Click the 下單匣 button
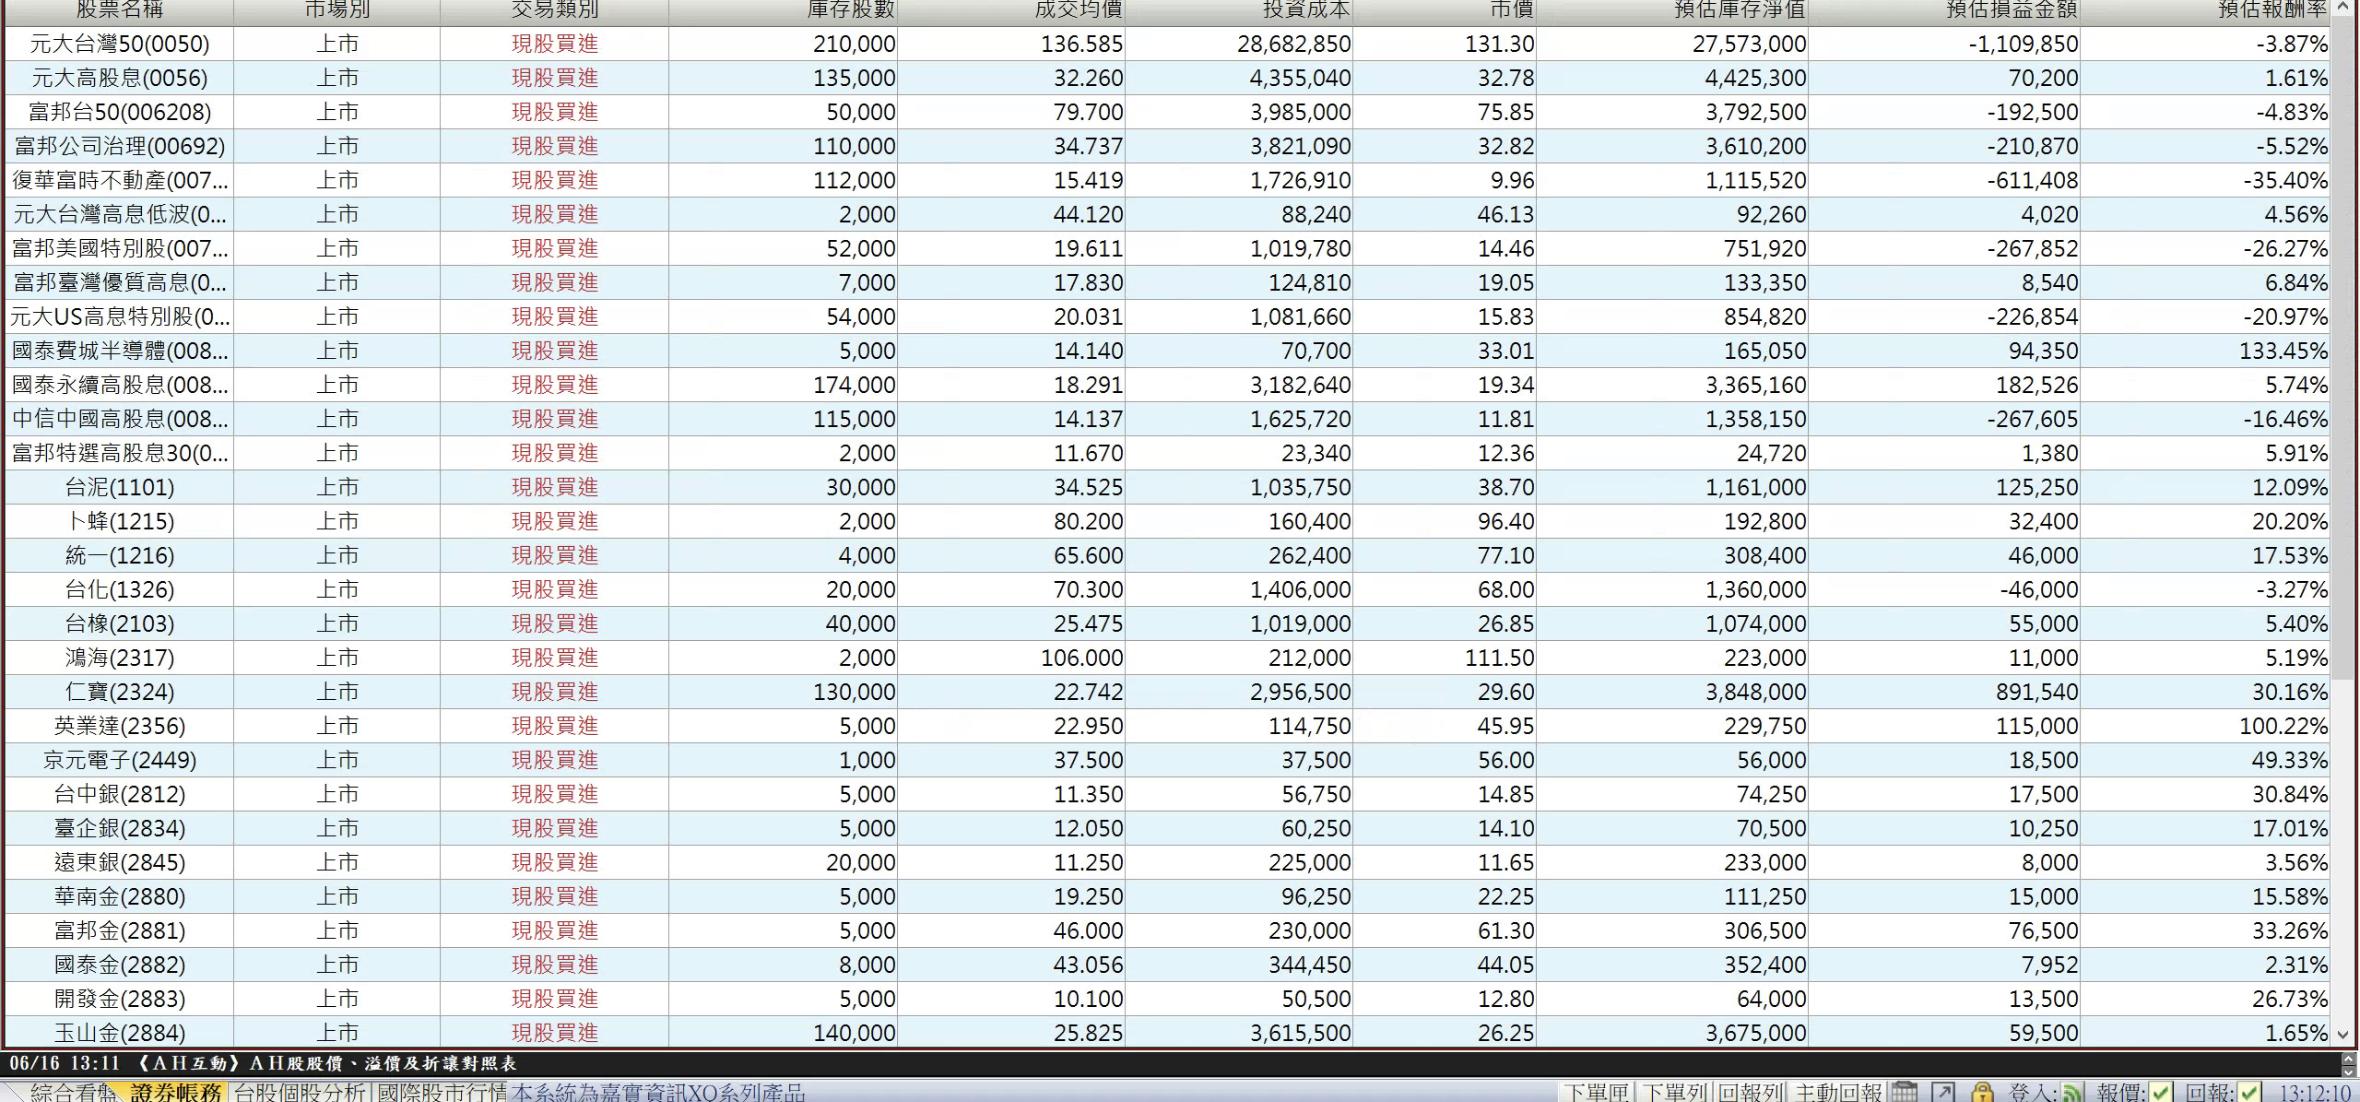This screenshot has height=1102, width=2360. pyautogui.click(x=1596, y=1092)
